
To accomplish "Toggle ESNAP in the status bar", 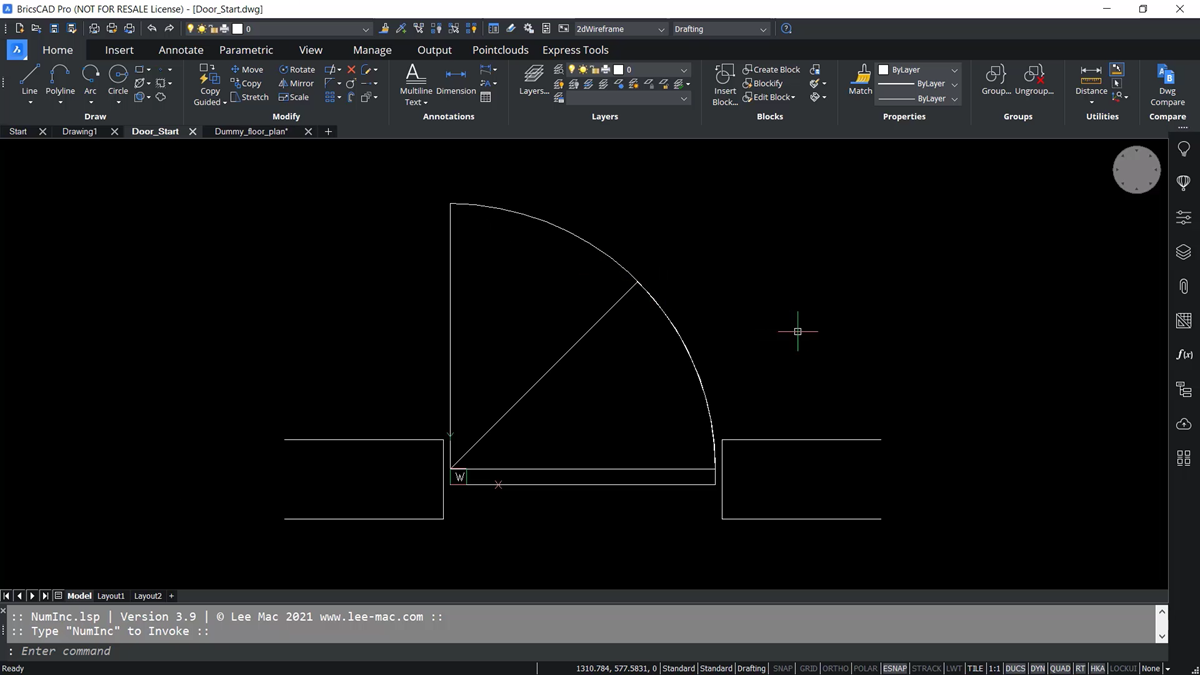I will click(895, 668).
